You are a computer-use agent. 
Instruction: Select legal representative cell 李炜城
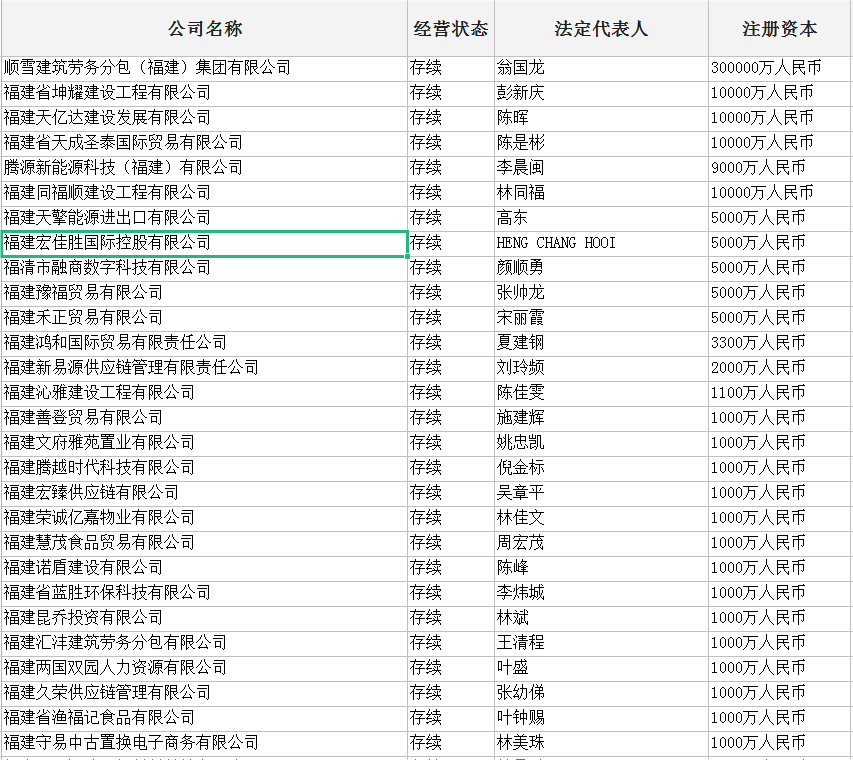click(601, 594)
